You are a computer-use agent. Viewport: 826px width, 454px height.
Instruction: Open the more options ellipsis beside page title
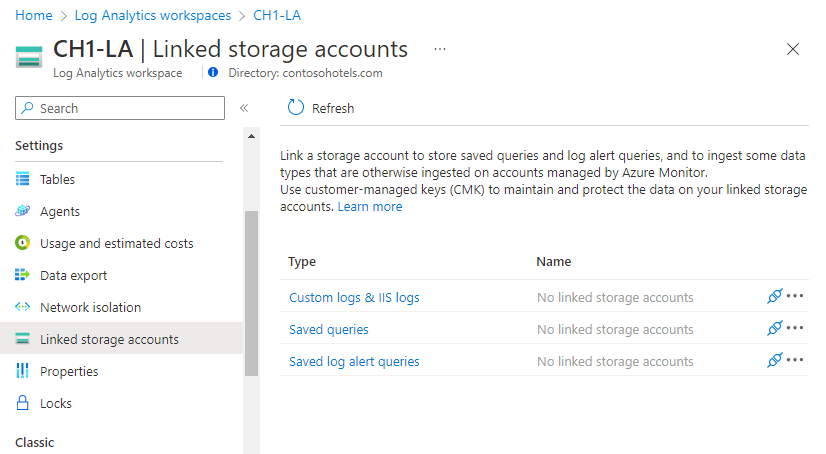pyautogui.click(x=440, y=50)
